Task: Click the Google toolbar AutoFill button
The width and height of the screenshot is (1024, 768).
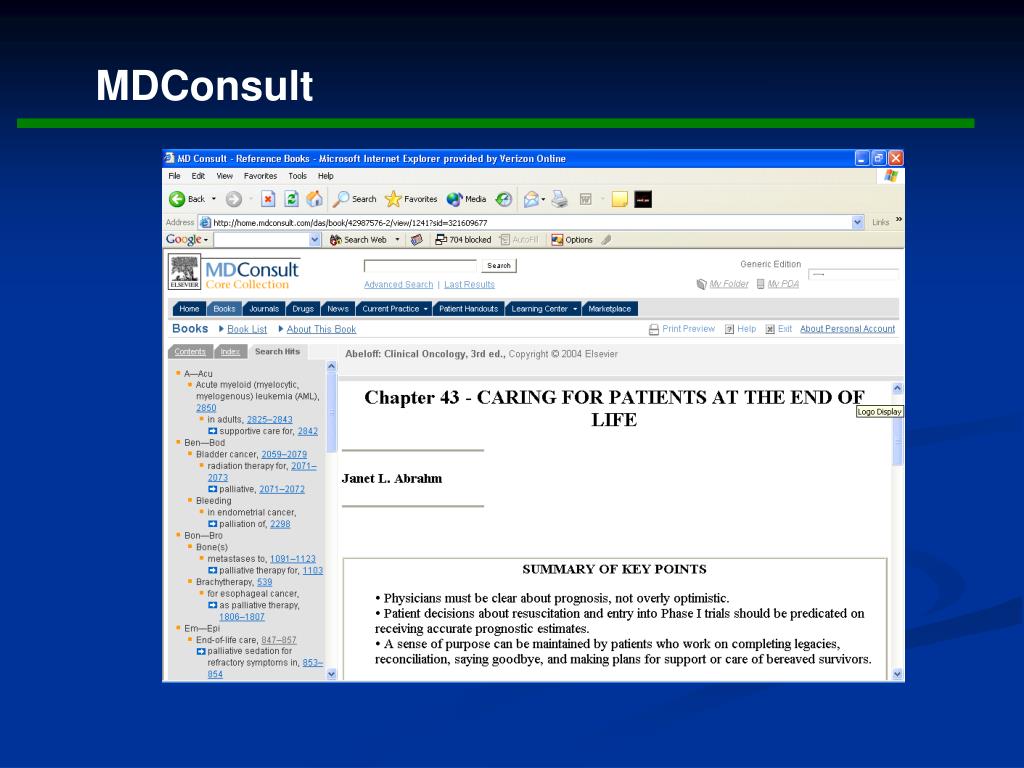Action: (x=519, y=240)
